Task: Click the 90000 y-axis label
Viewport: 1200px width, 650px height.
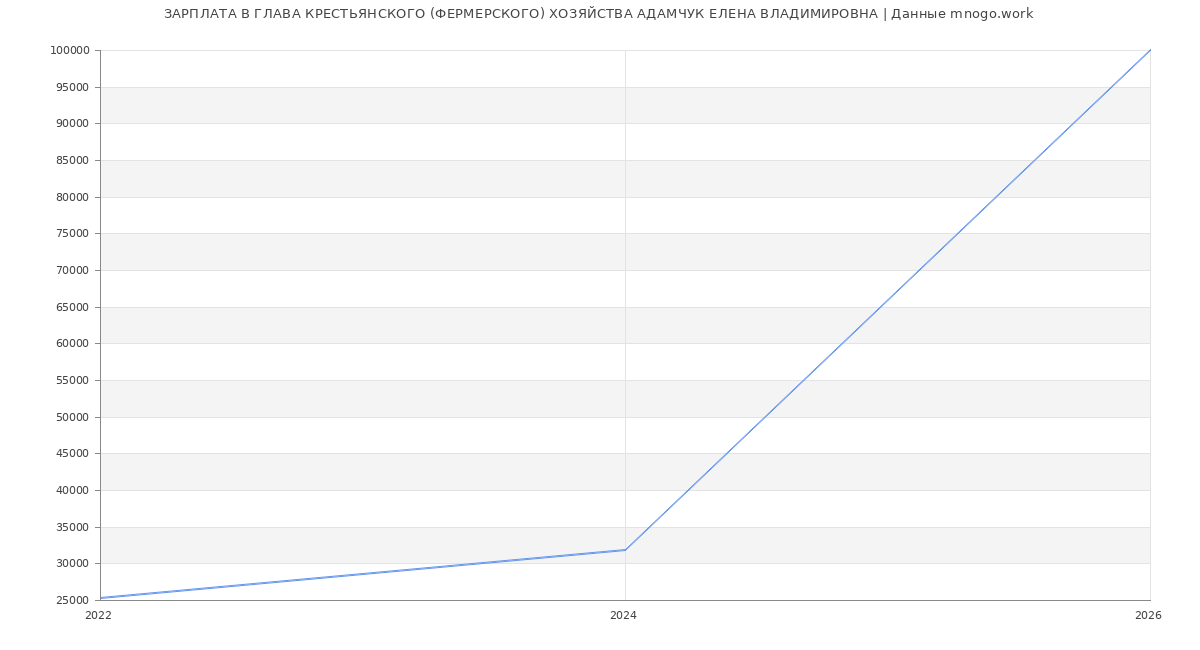Action: [x=72, y=124]
